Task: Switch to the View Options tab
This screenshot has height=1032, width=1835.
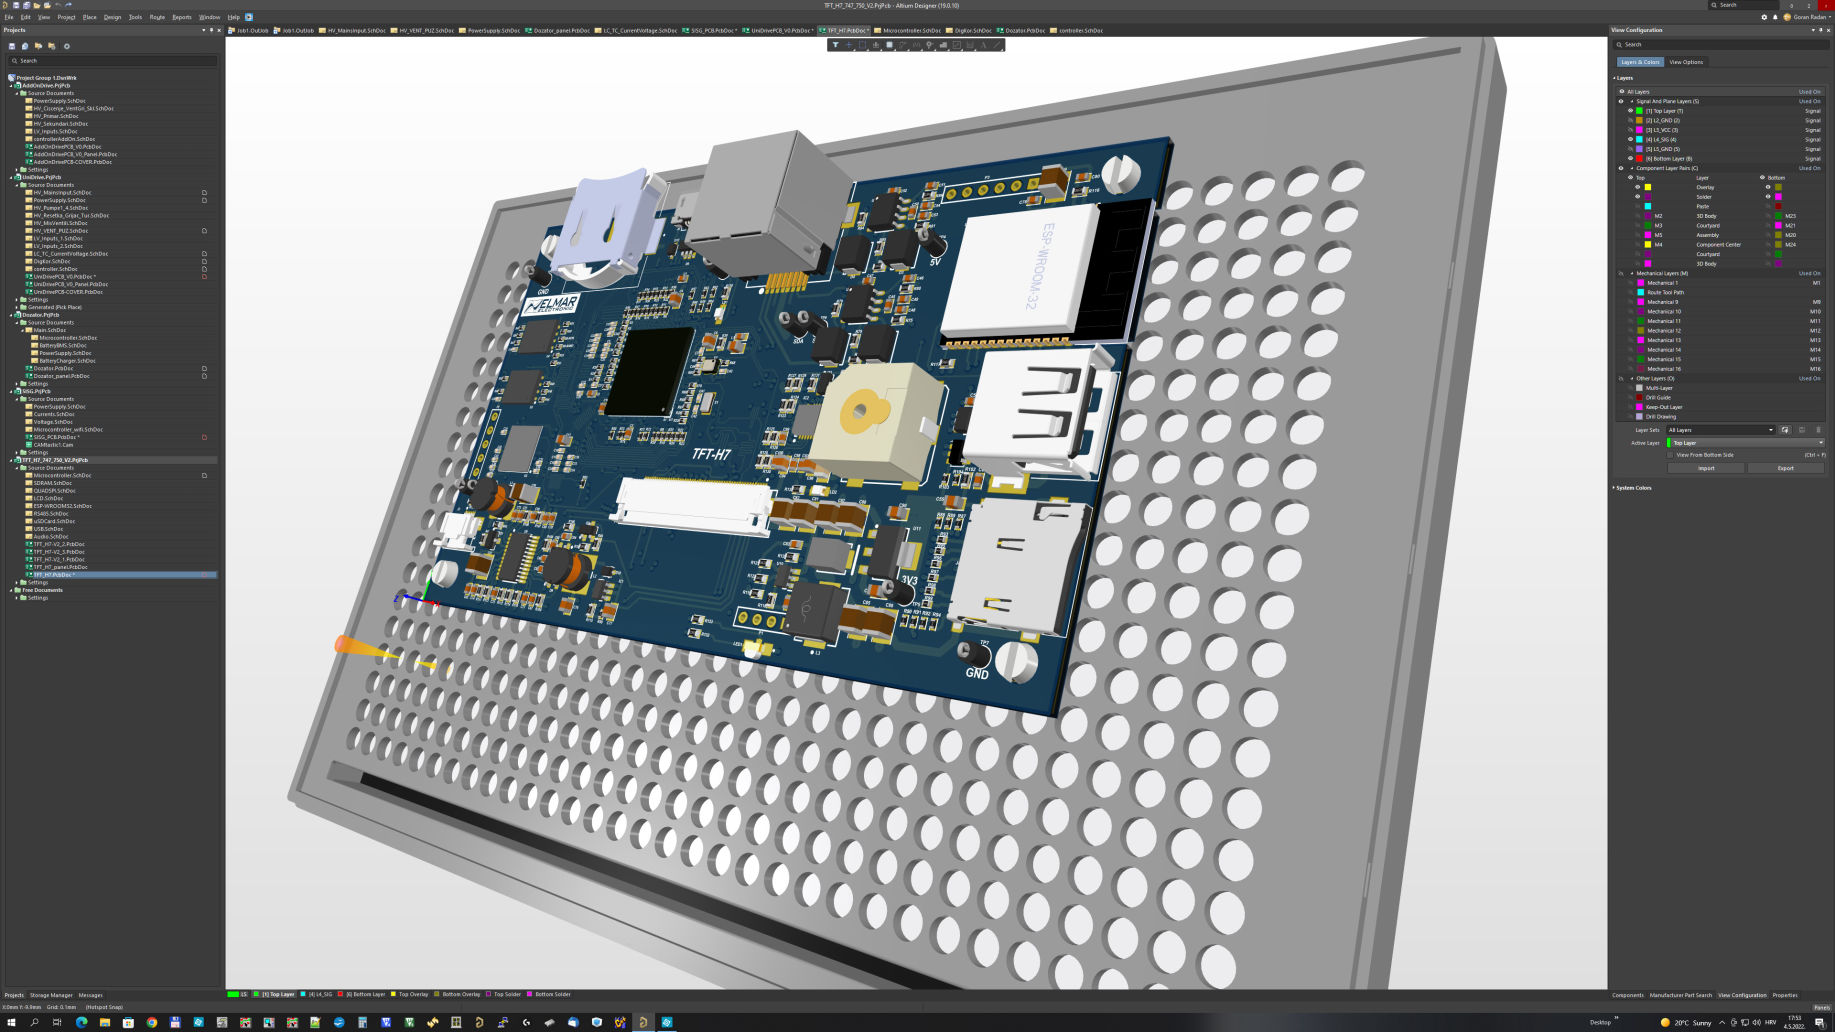Action: pos(1686,62)
